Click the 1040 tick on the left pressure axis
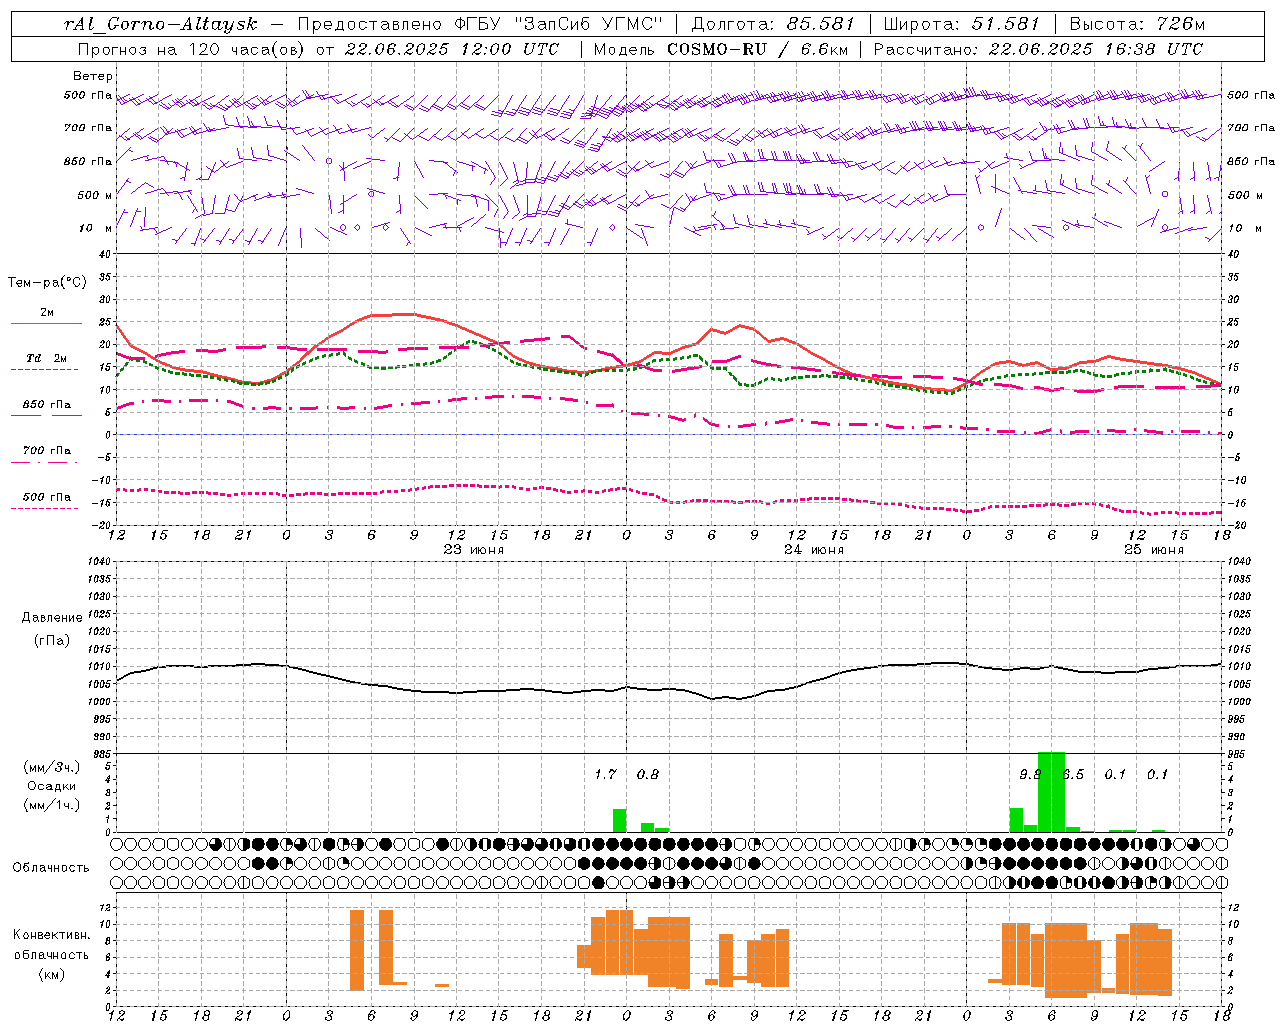Viewport: 1280px width, 1024px height. point(99,561)
